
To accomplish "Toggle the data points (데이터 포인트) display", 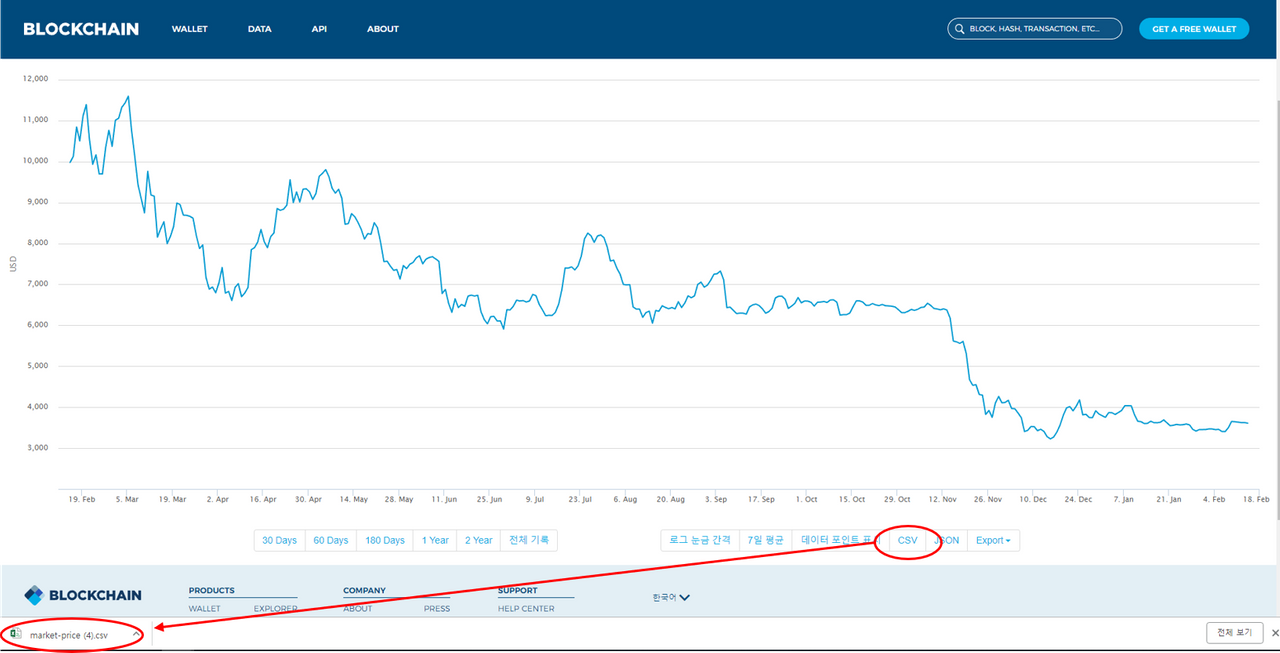I will point(834,540).
